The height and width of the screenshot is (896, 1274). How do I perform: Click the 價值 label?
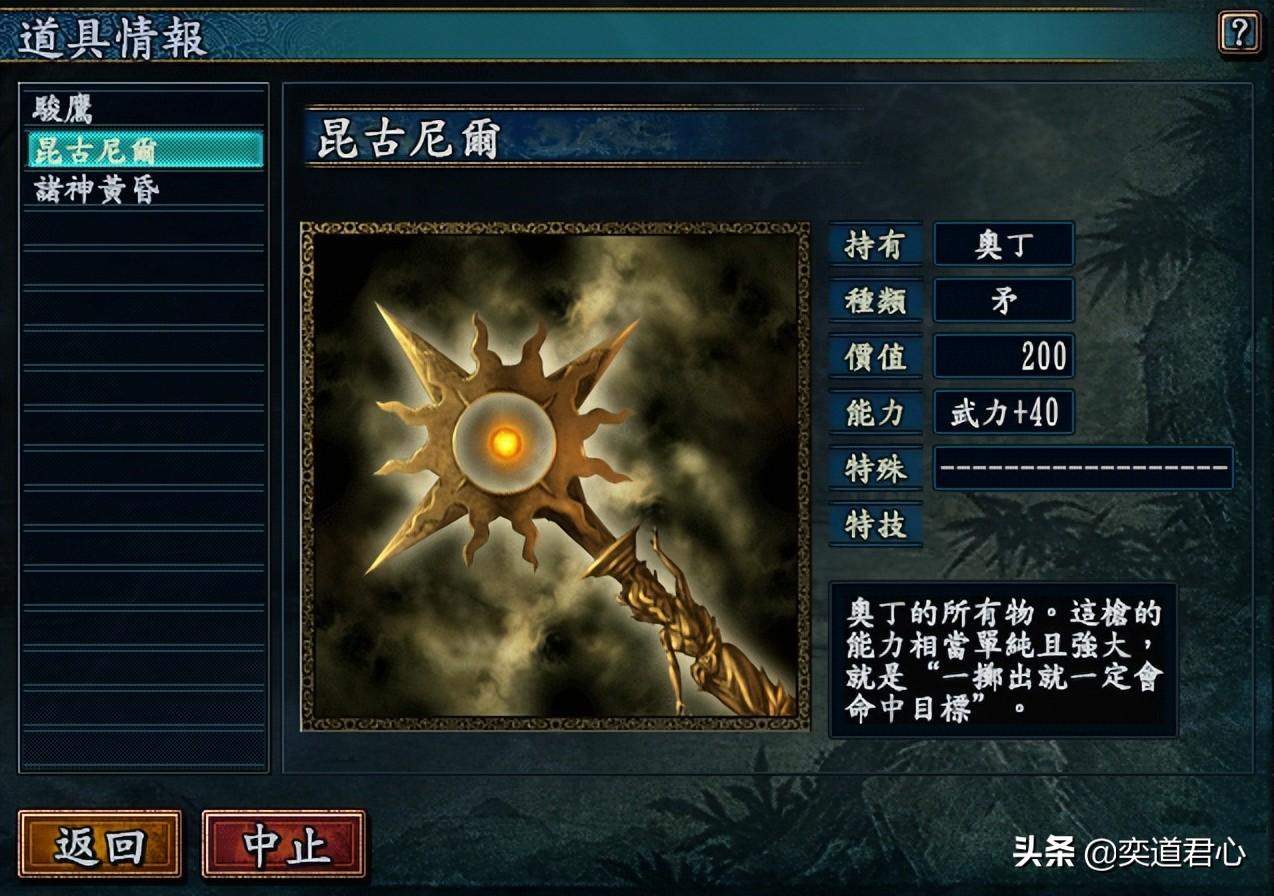tap(875, 356)
